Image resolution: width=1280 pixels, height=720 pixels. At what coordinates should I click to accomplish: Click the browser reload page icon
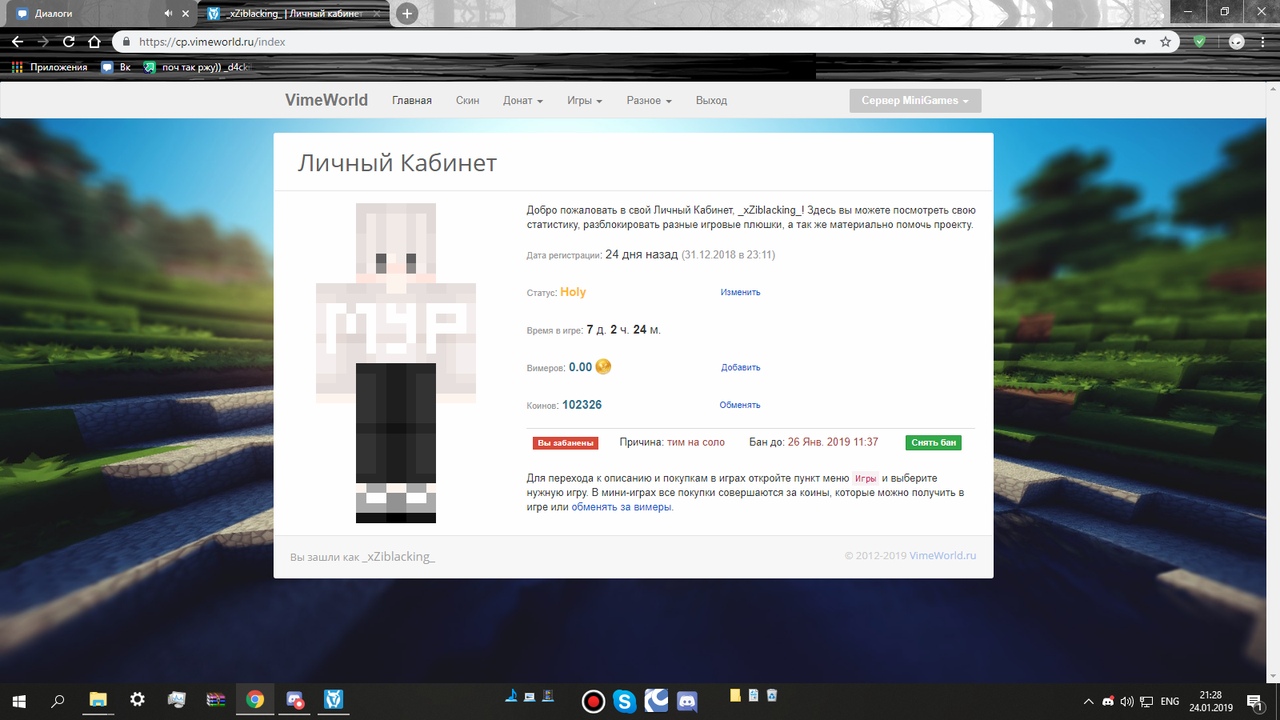tap(69, 42)
